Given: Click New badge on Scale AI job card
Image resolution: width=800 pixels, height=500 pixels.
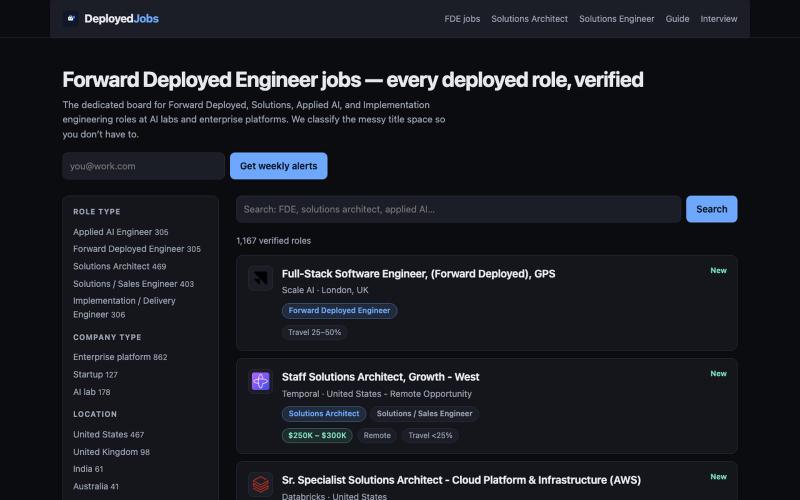Looking at the screenshot, I should [718, 270].
